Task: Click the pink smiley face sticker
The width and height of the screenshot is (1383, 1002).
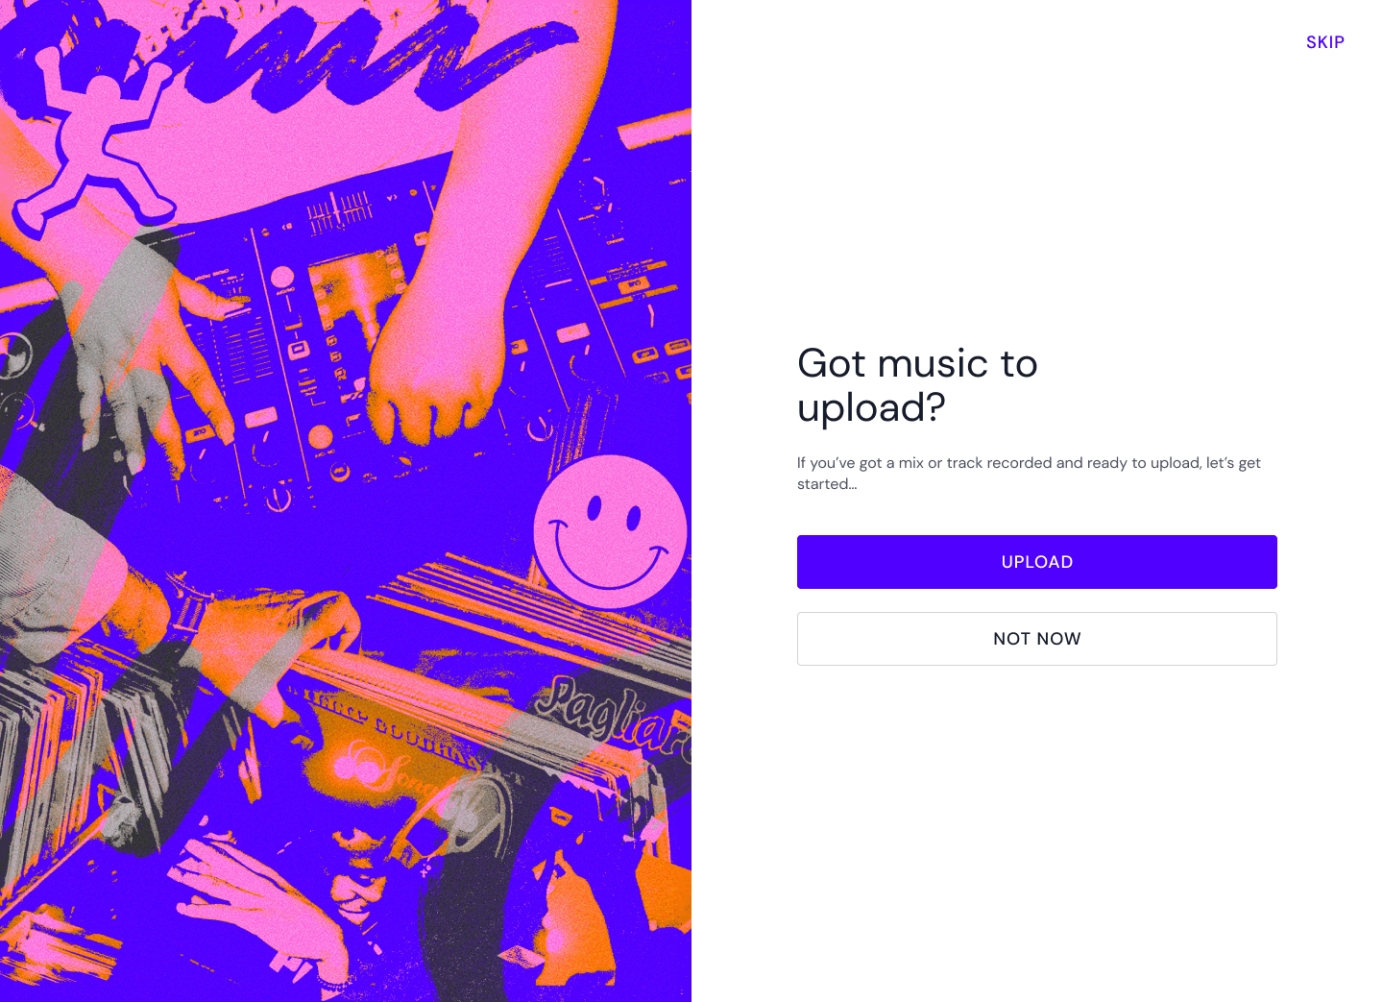Action: tap(610, 531)
